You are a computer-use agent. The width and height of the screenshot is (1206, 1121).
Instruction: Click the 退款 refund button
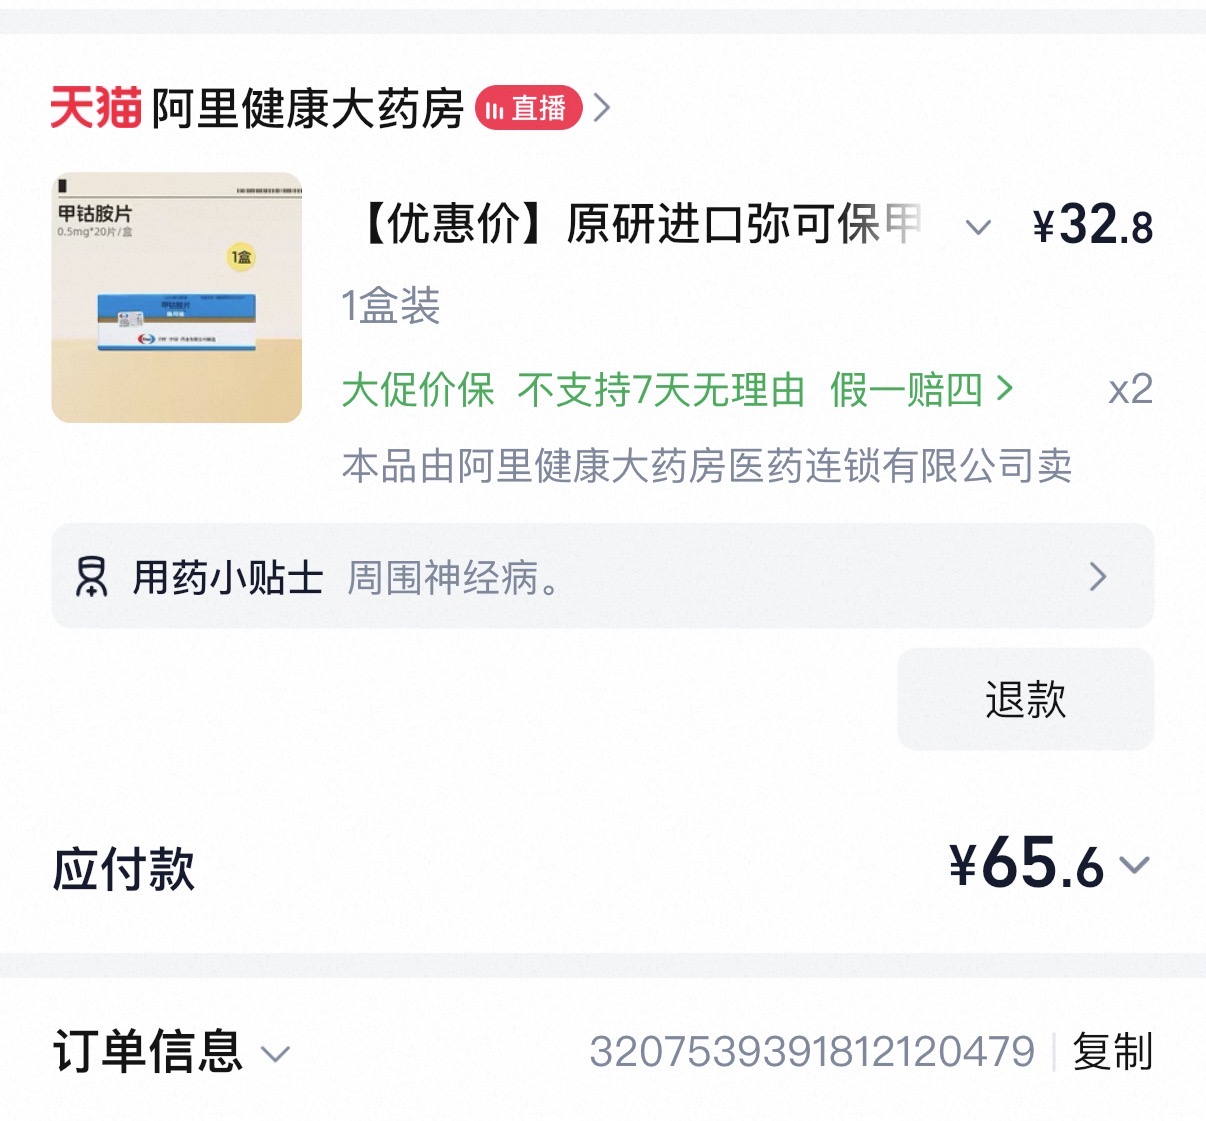click(1025, 699)
